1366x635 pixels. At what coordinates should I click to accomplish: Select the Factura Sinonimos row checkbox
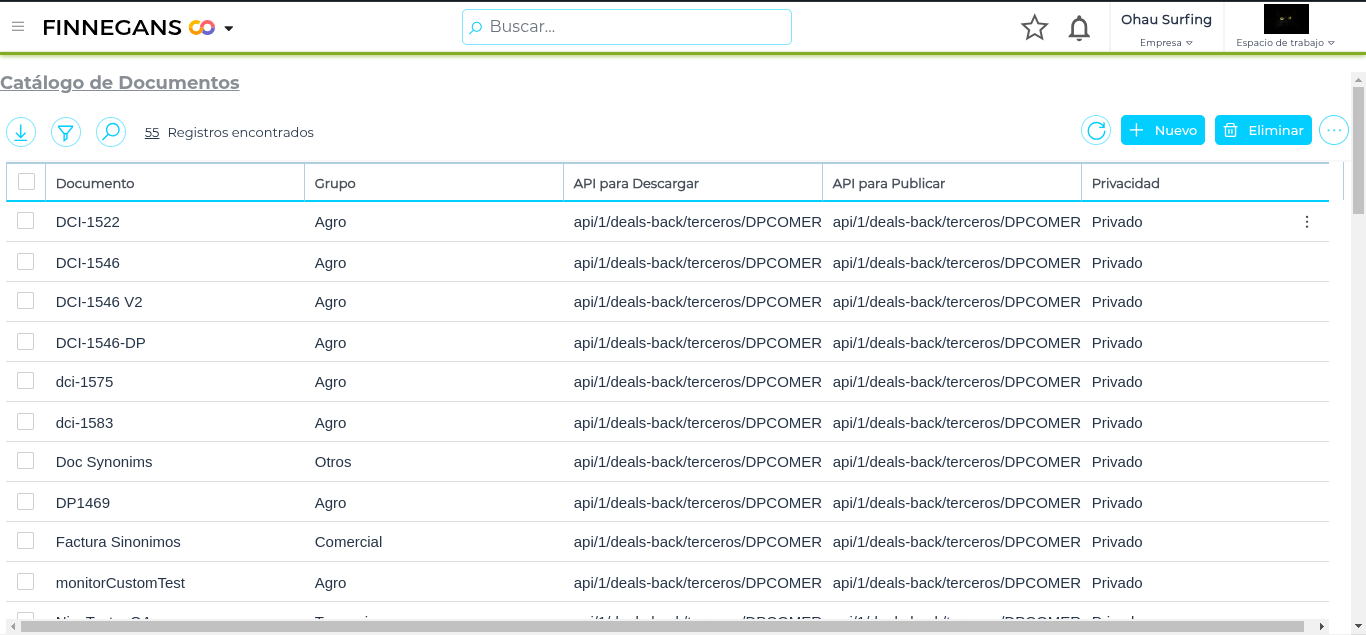[x=26, y=541]
